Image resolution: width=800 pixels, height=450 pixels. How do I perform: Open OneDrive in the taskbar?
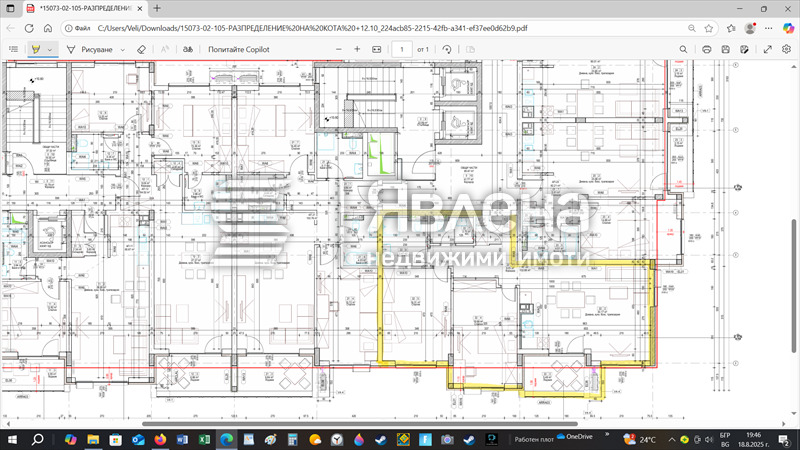[574, 437]
